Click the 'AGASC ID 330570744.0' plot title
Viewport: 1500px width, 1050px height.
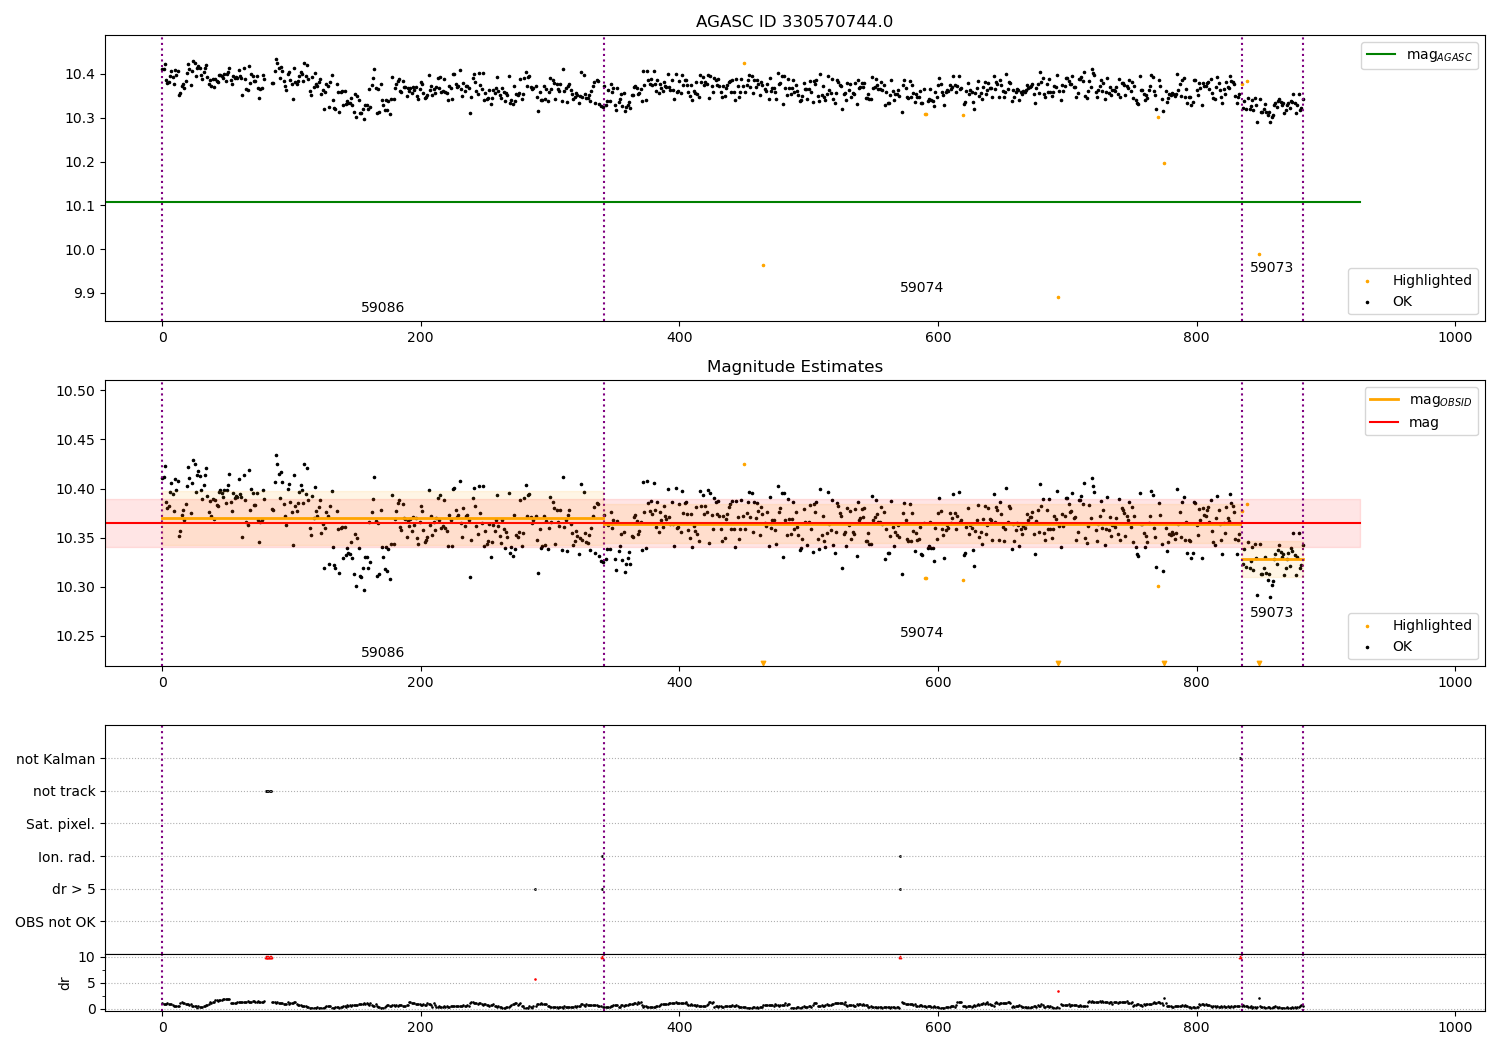(794, 22)
